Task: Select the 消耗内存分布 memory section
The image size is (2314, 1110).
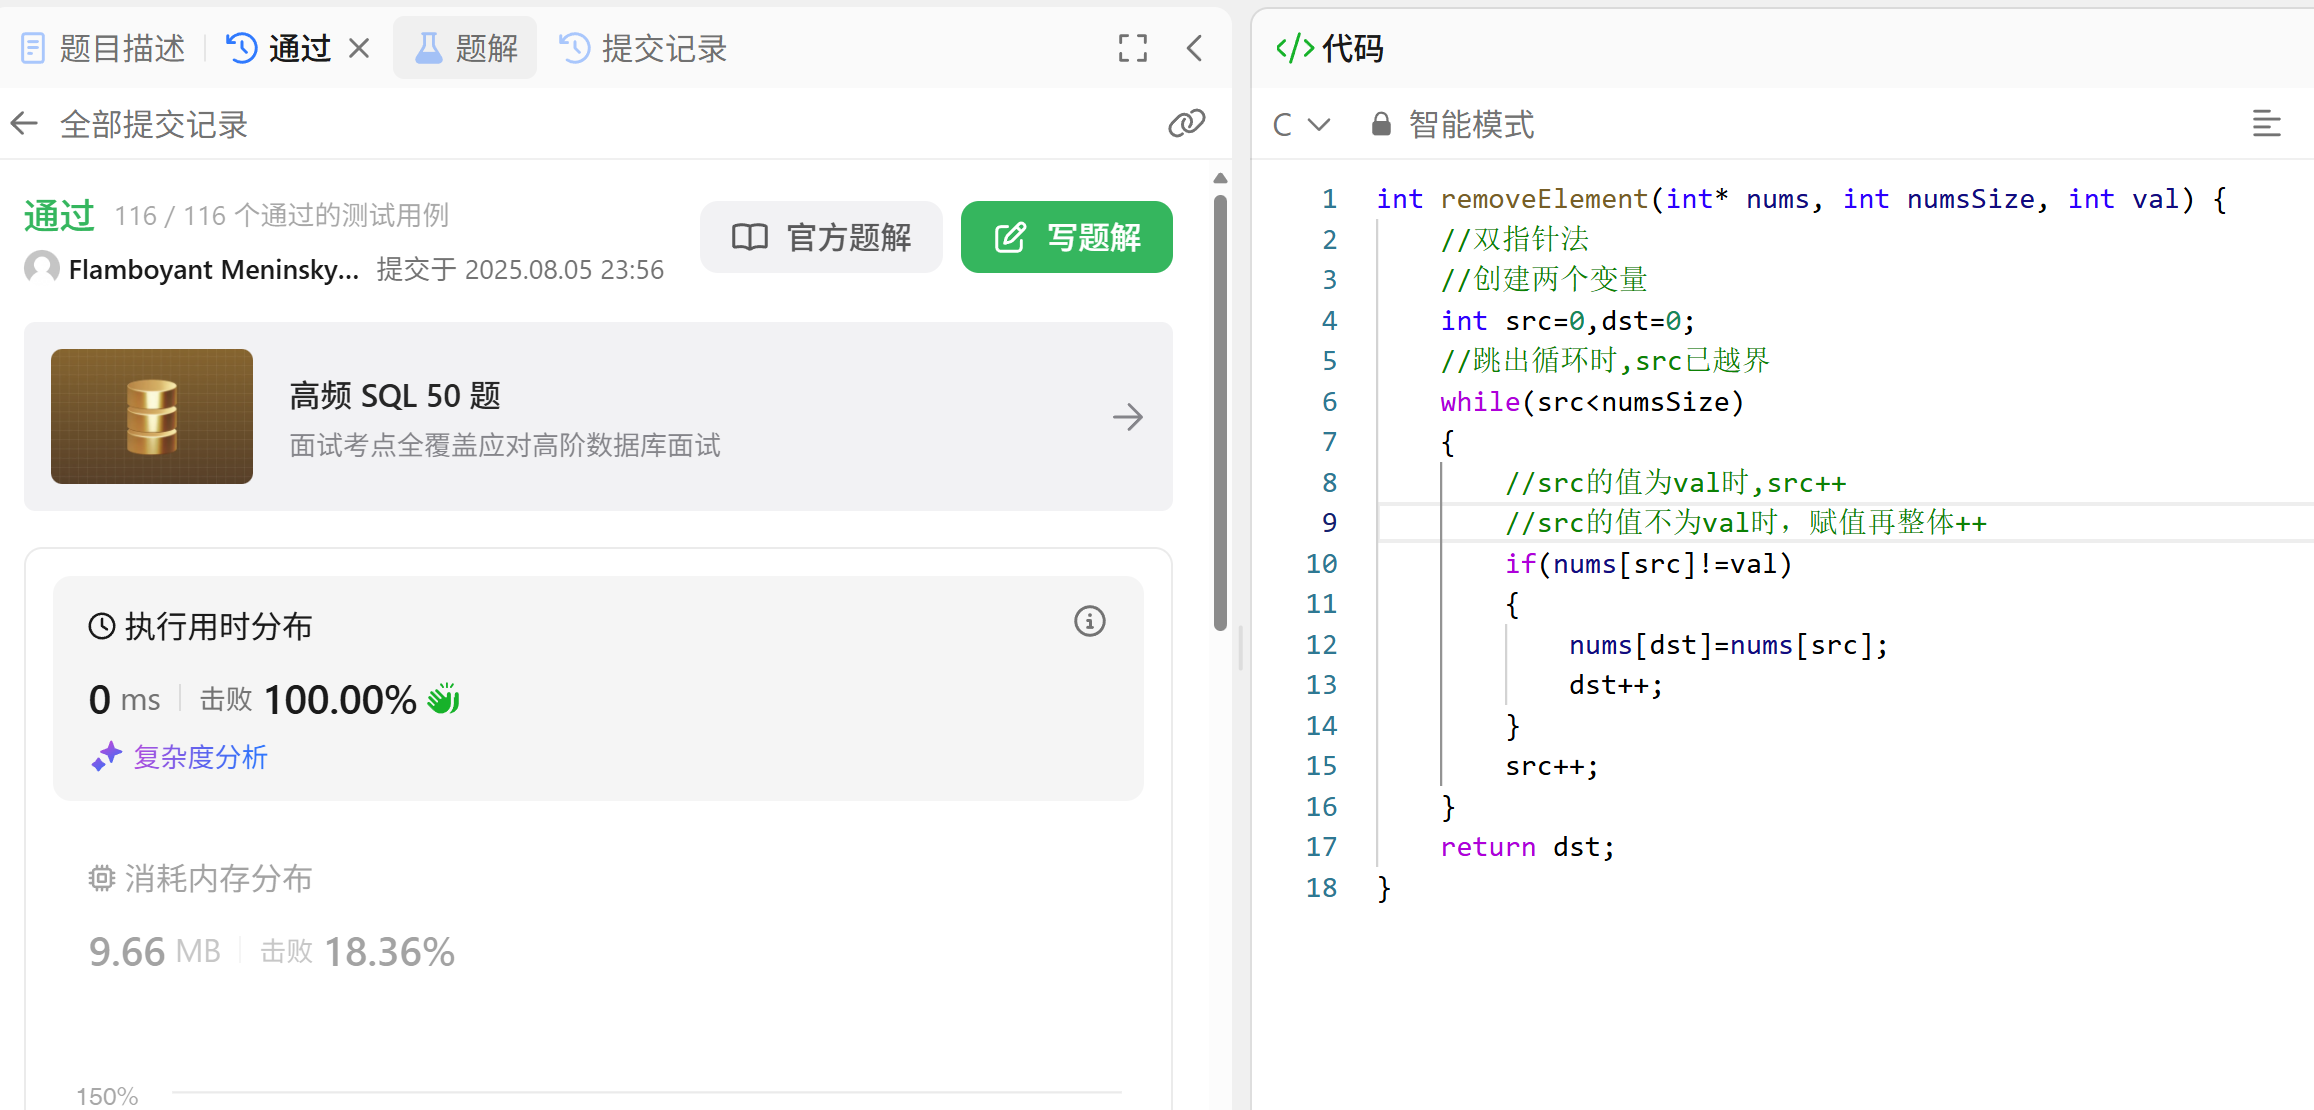Action: pos(200,879)
